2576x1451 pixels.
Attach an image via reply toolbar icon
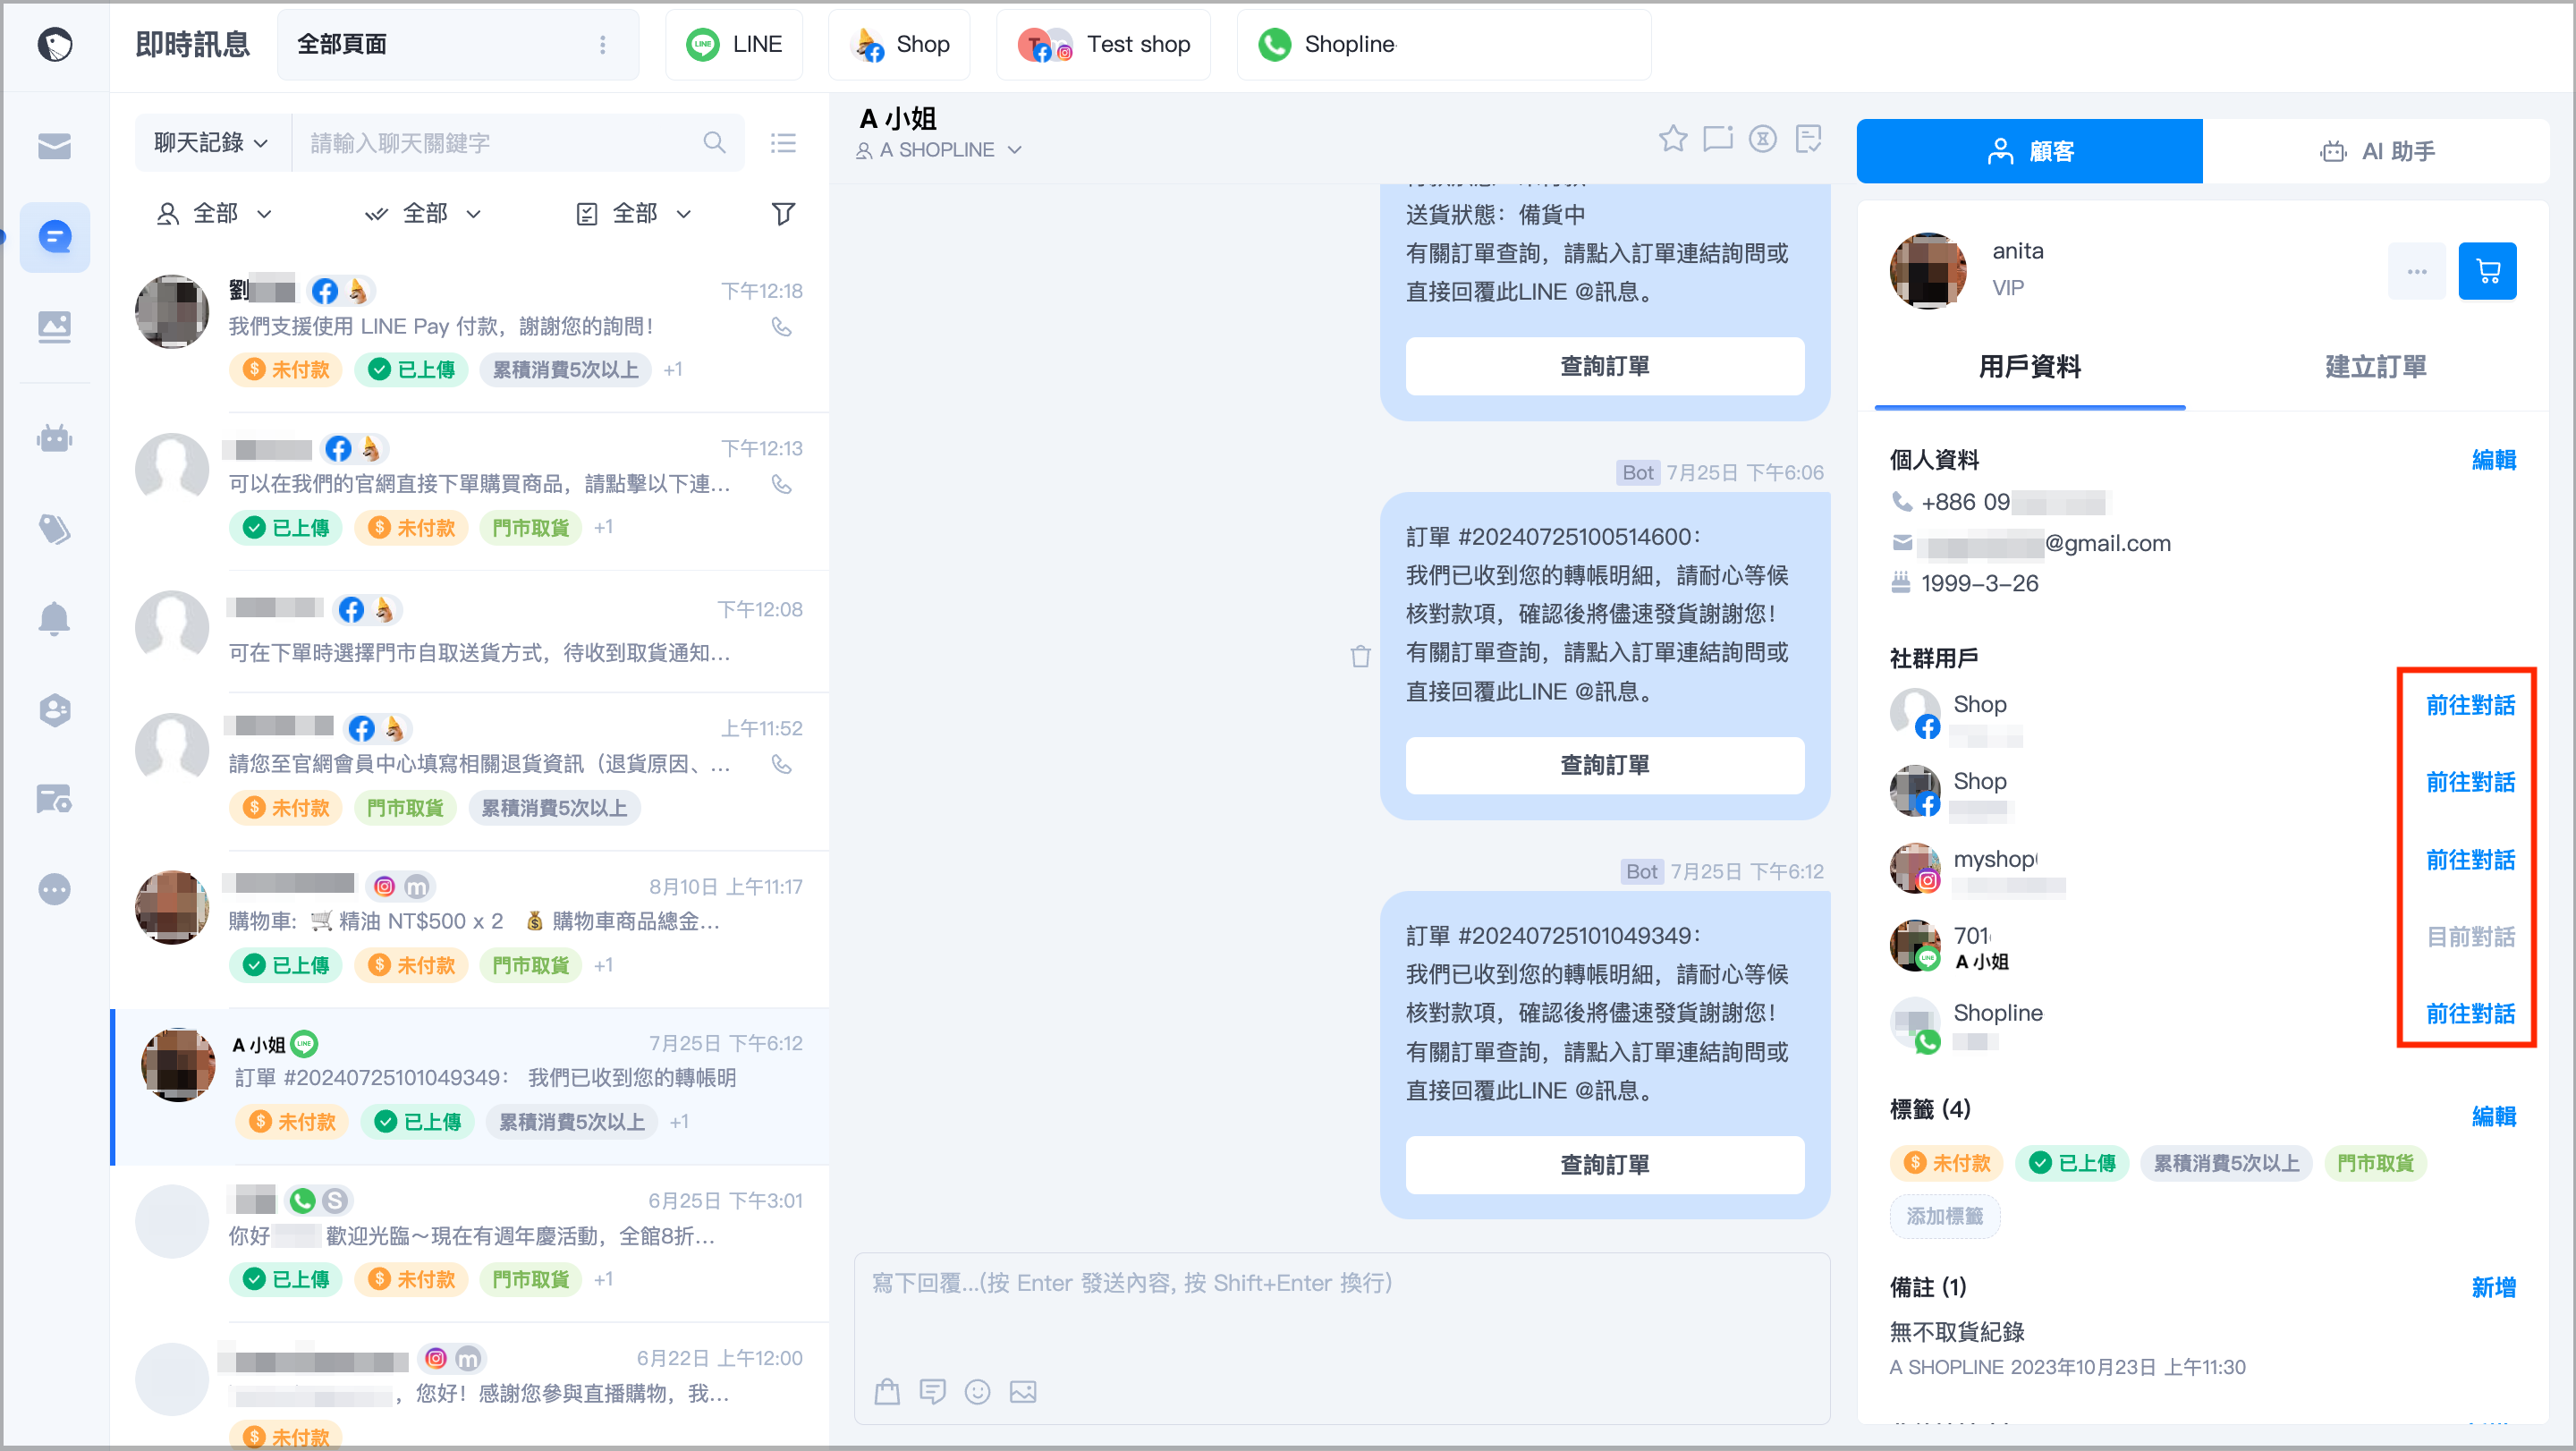pyautogui.click(x=1022, y=1391)
